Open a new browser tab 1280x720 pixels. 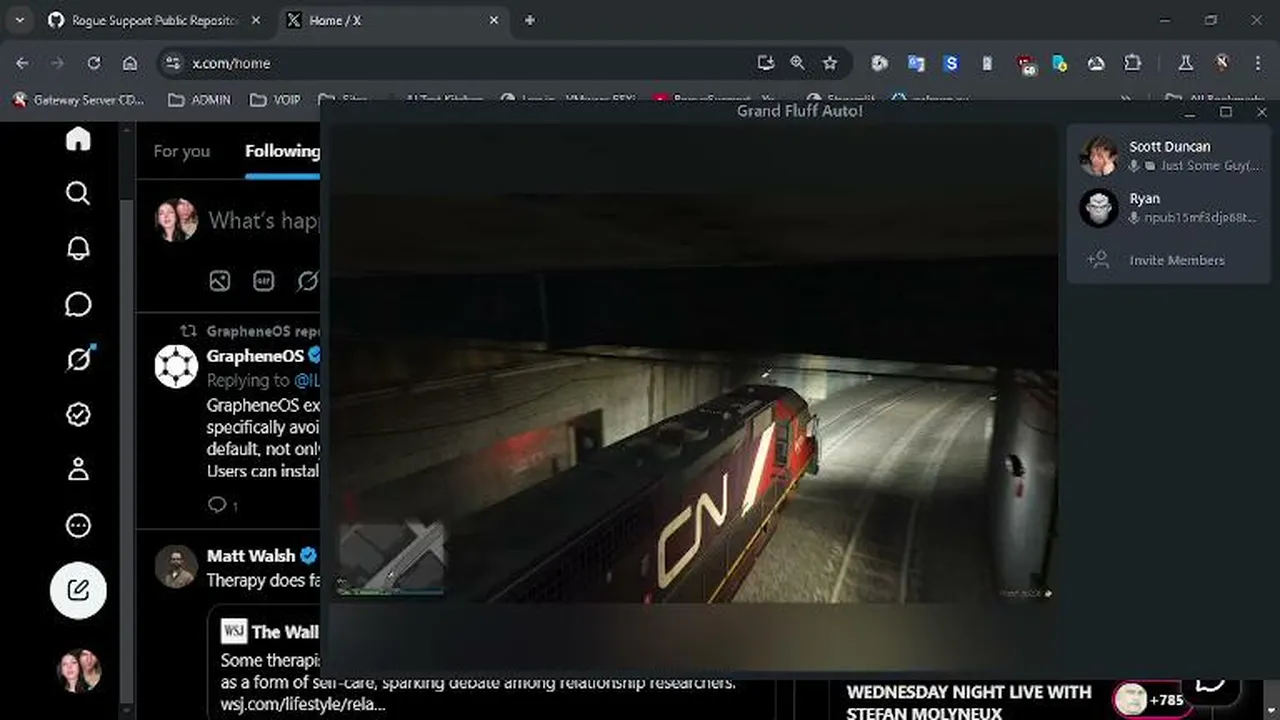pyautogui.click(x=529, y=20)
